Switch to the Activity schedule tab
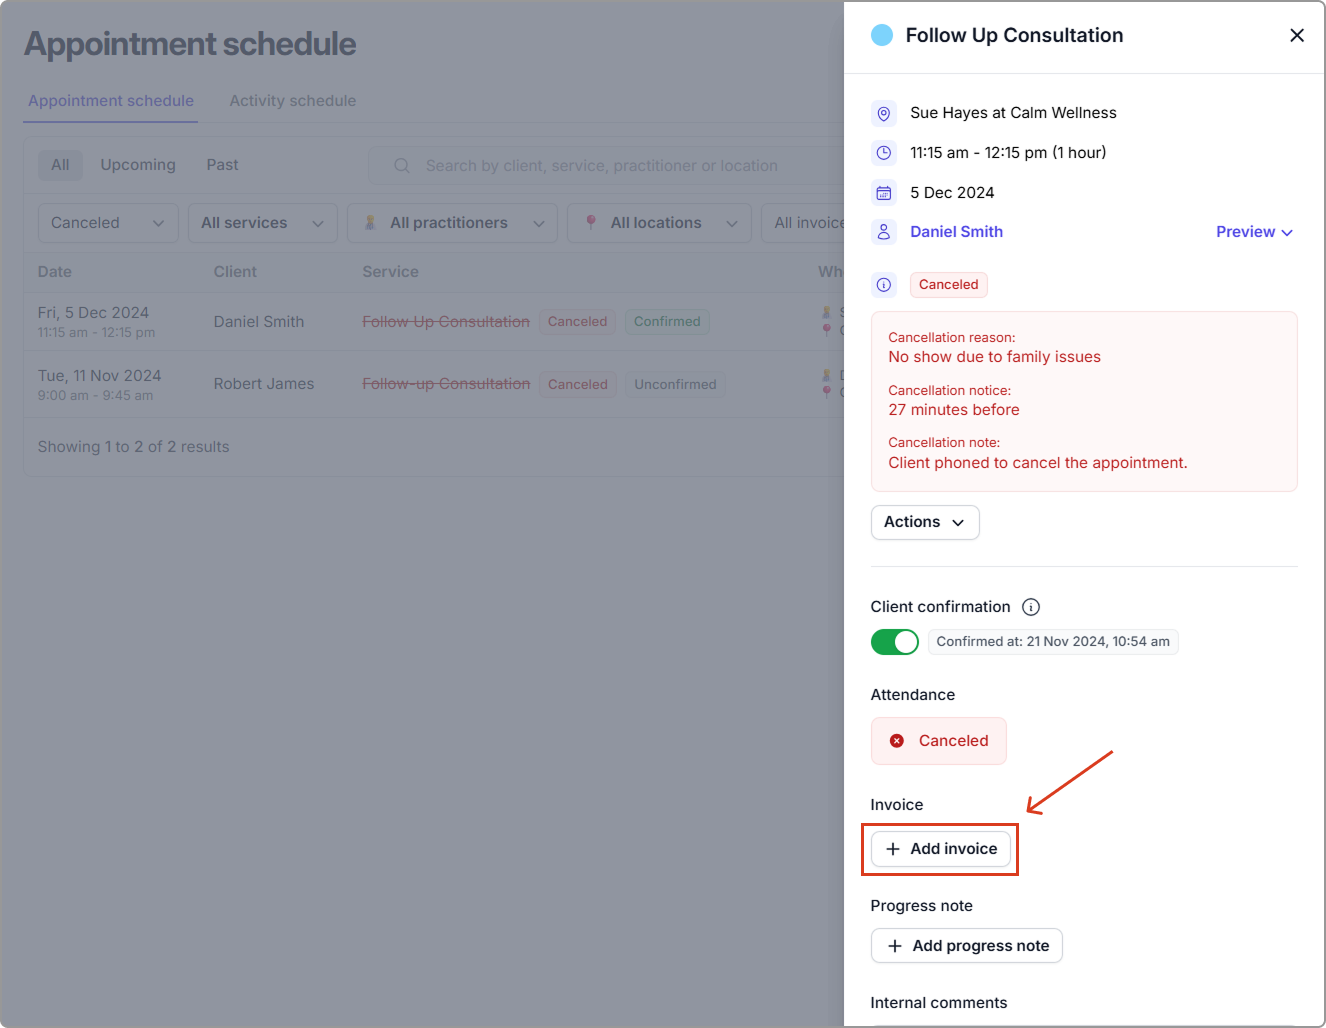The width and height of the screenshot is (1326, 1028). [292, 101]
